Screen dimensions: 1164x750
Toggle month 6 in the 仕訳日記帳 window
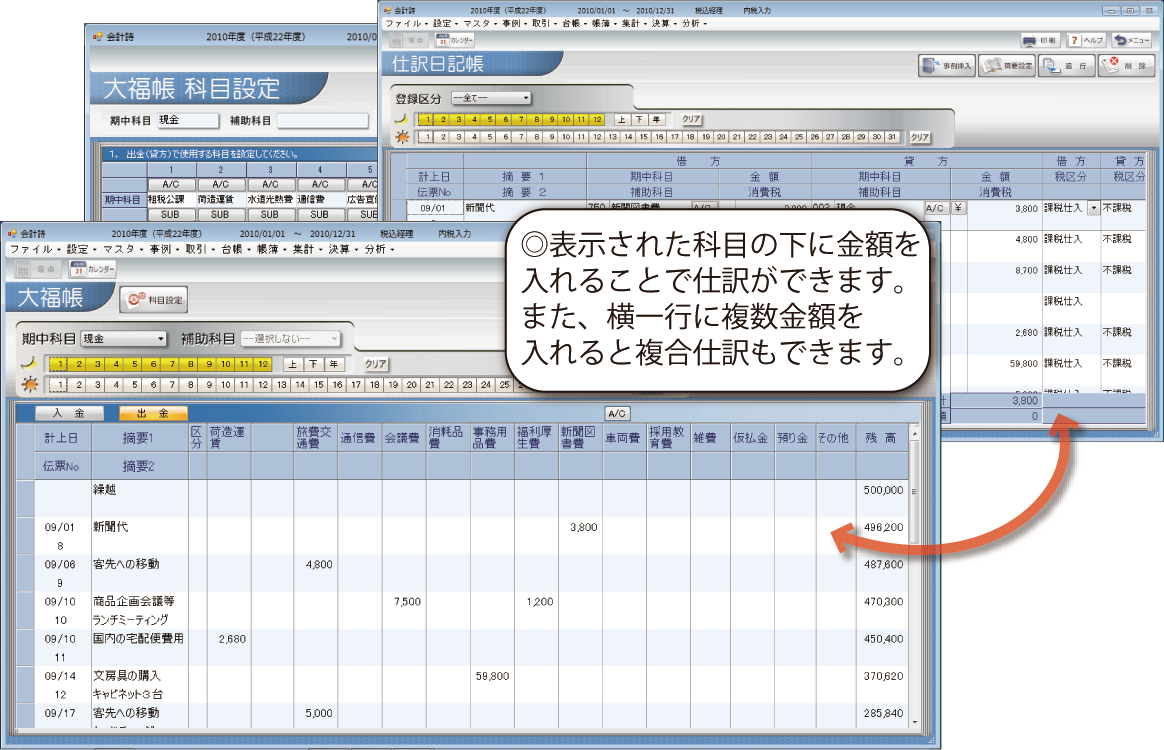(x=506, y=119)
